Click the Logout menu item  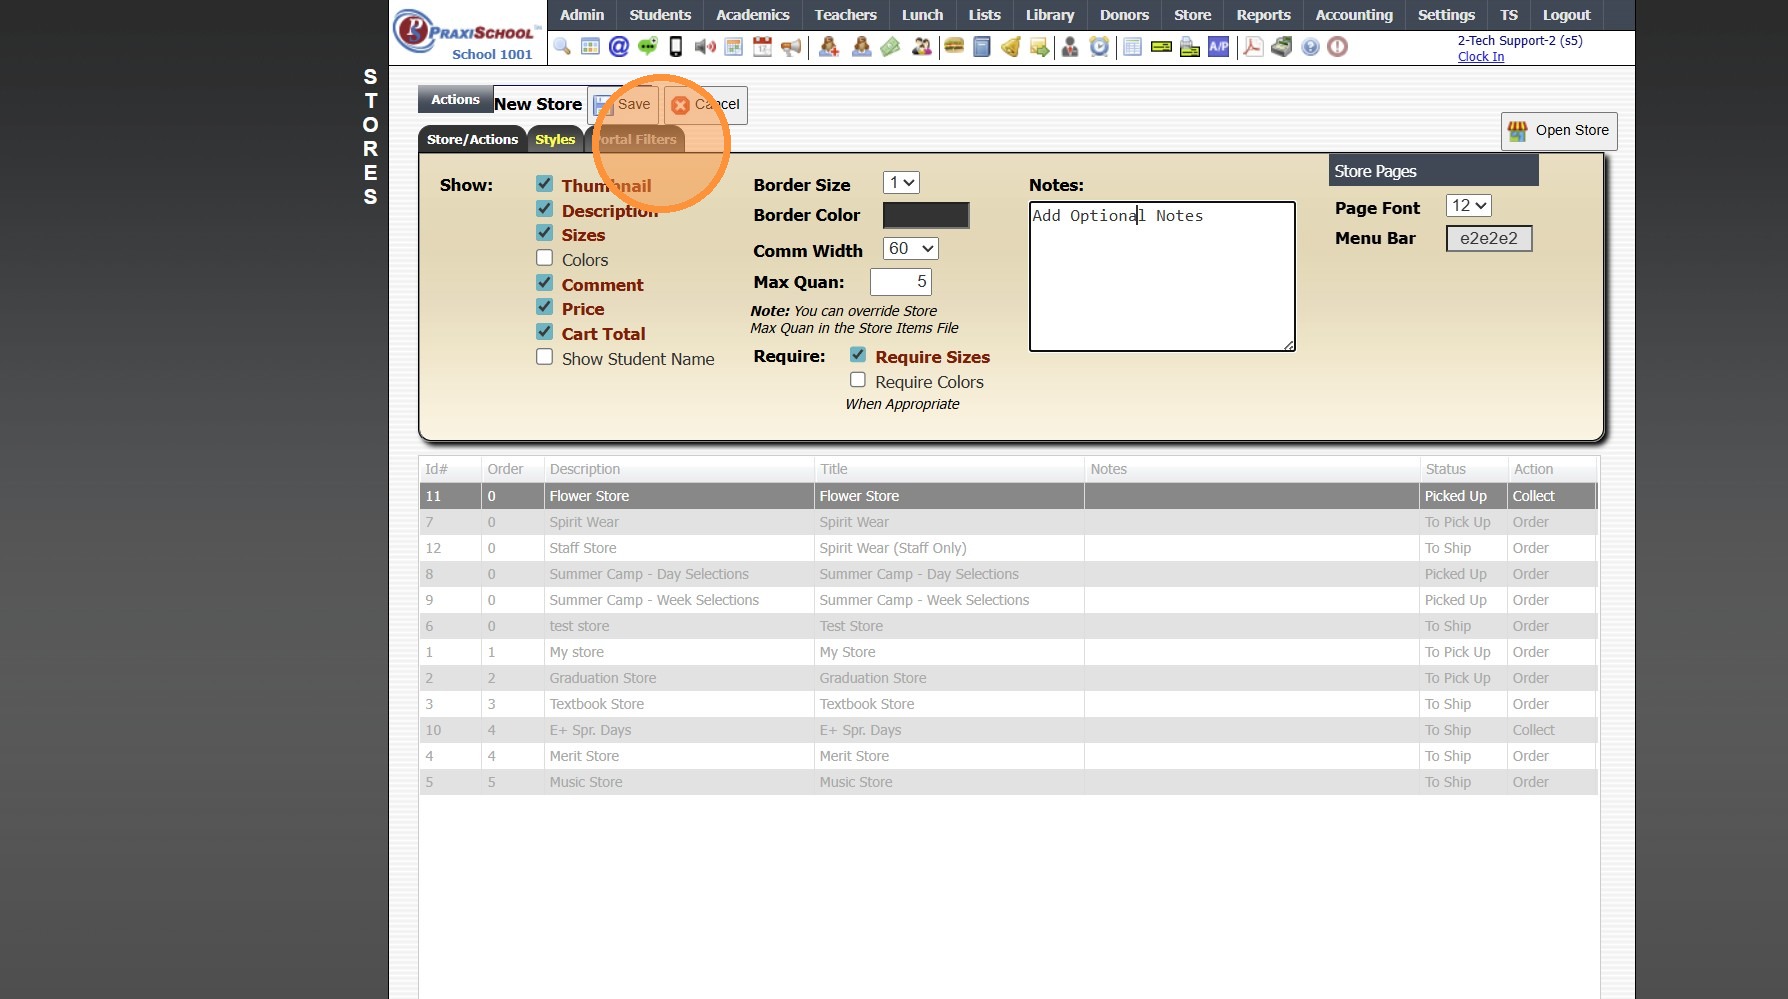[x=1566, y=15]
